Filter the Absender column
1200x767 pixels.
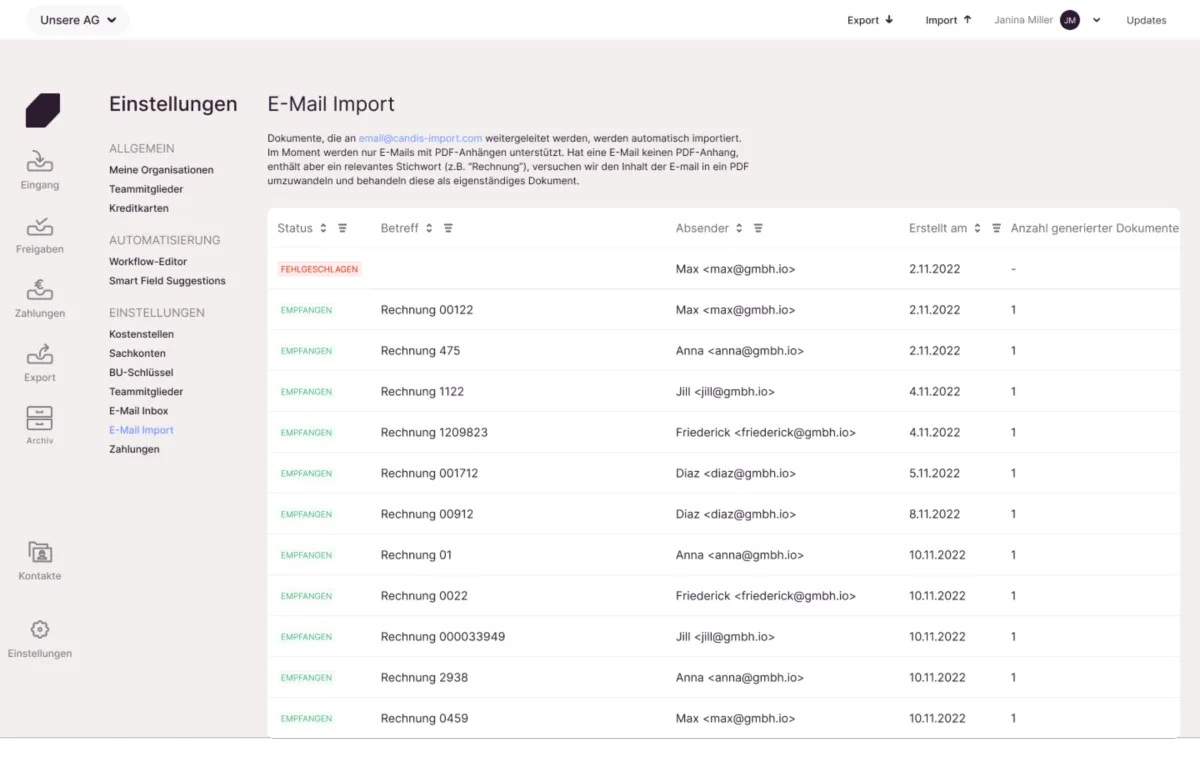[x=758, y=228]
